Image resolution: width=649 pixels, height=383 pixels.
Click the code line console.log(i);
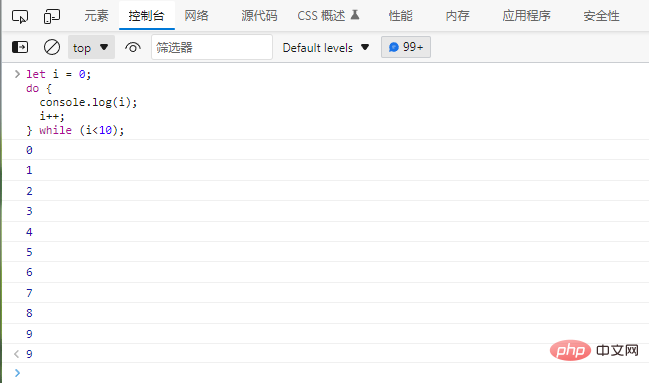[x=88, y=102]
